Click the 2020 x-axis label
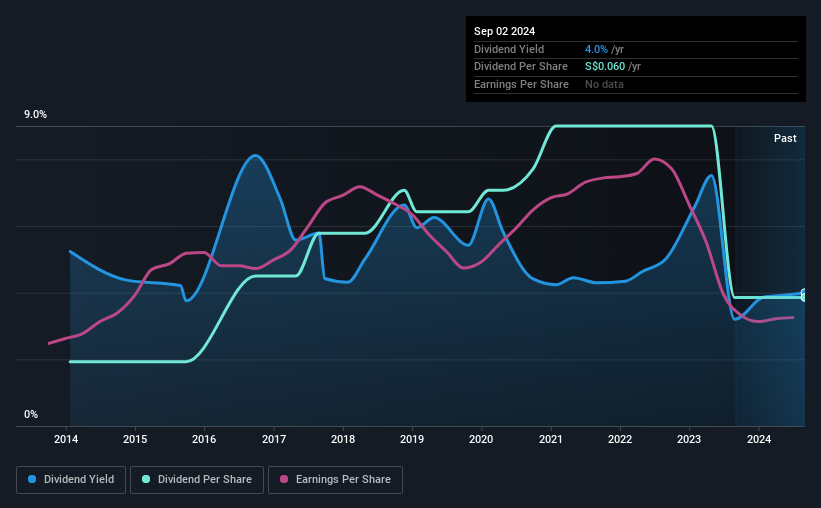This screenshot has width=821, height=508. click(481, 439)
